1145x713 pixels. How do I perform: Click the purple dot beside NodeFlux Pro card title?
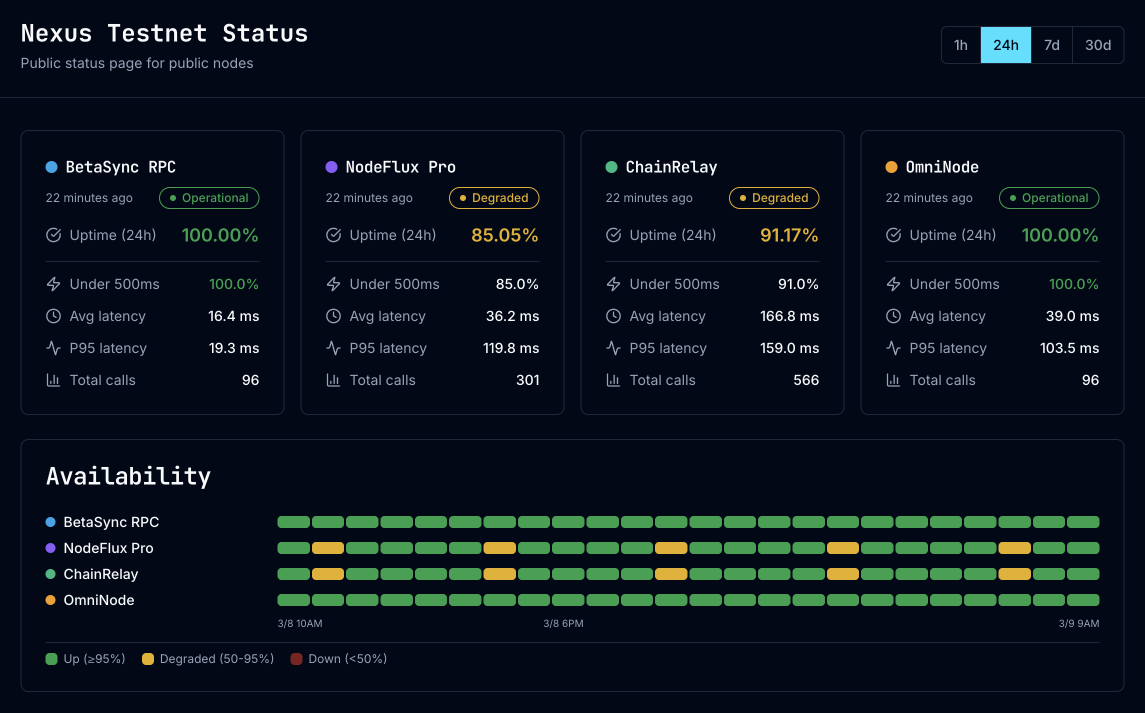pyautogui.click(x=332, y=167)
